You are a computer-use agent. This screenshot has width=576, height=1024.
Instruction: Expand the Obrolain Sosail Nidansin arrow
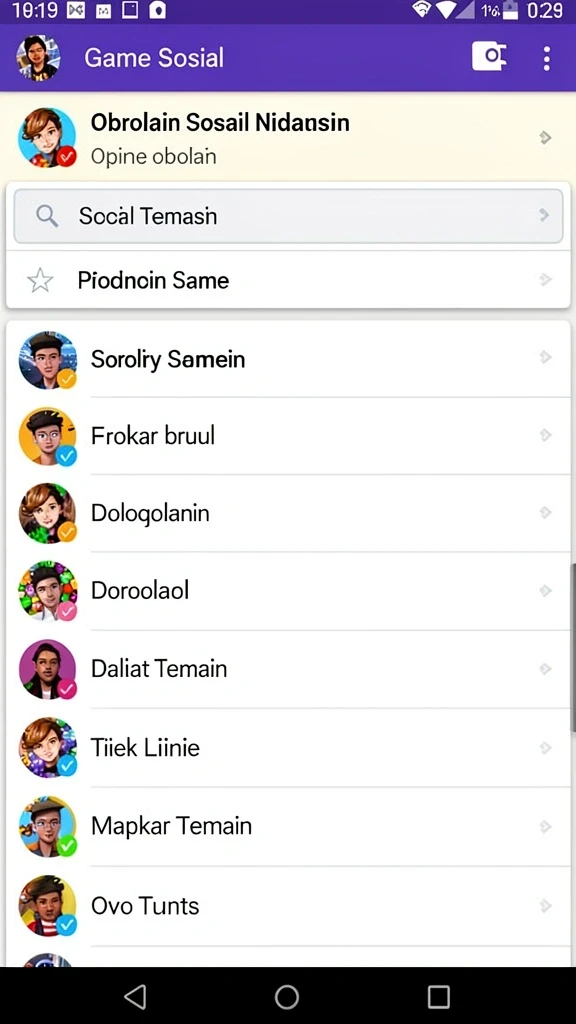545,137
